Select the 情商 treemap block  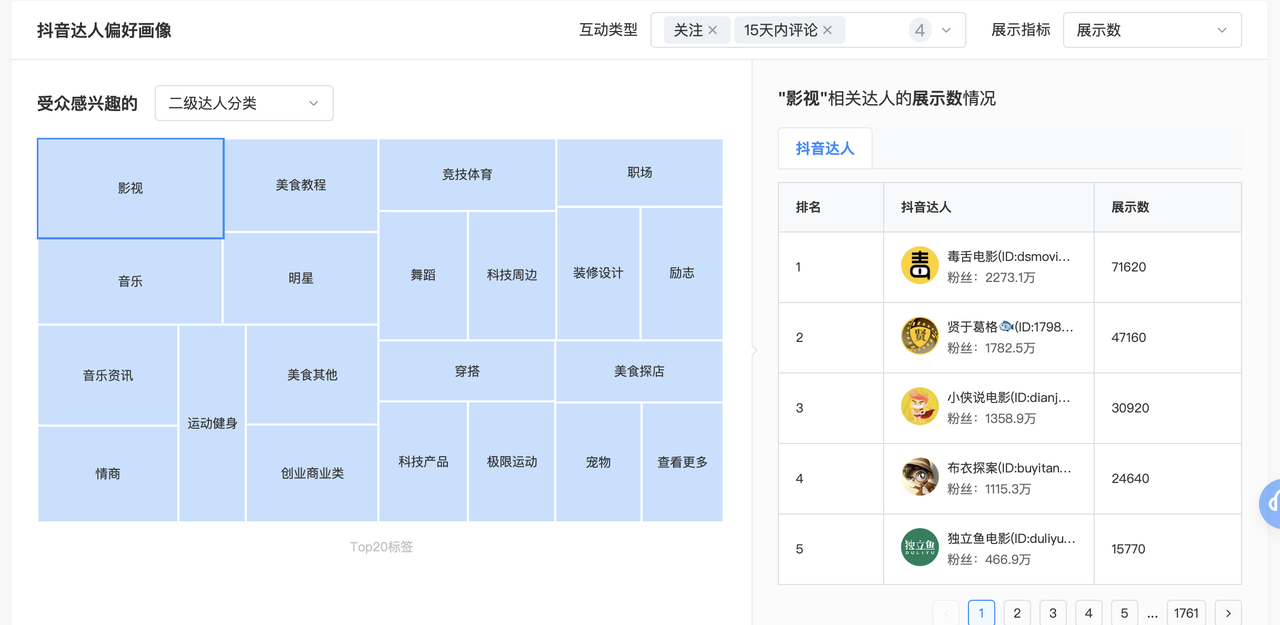point(108,474)
